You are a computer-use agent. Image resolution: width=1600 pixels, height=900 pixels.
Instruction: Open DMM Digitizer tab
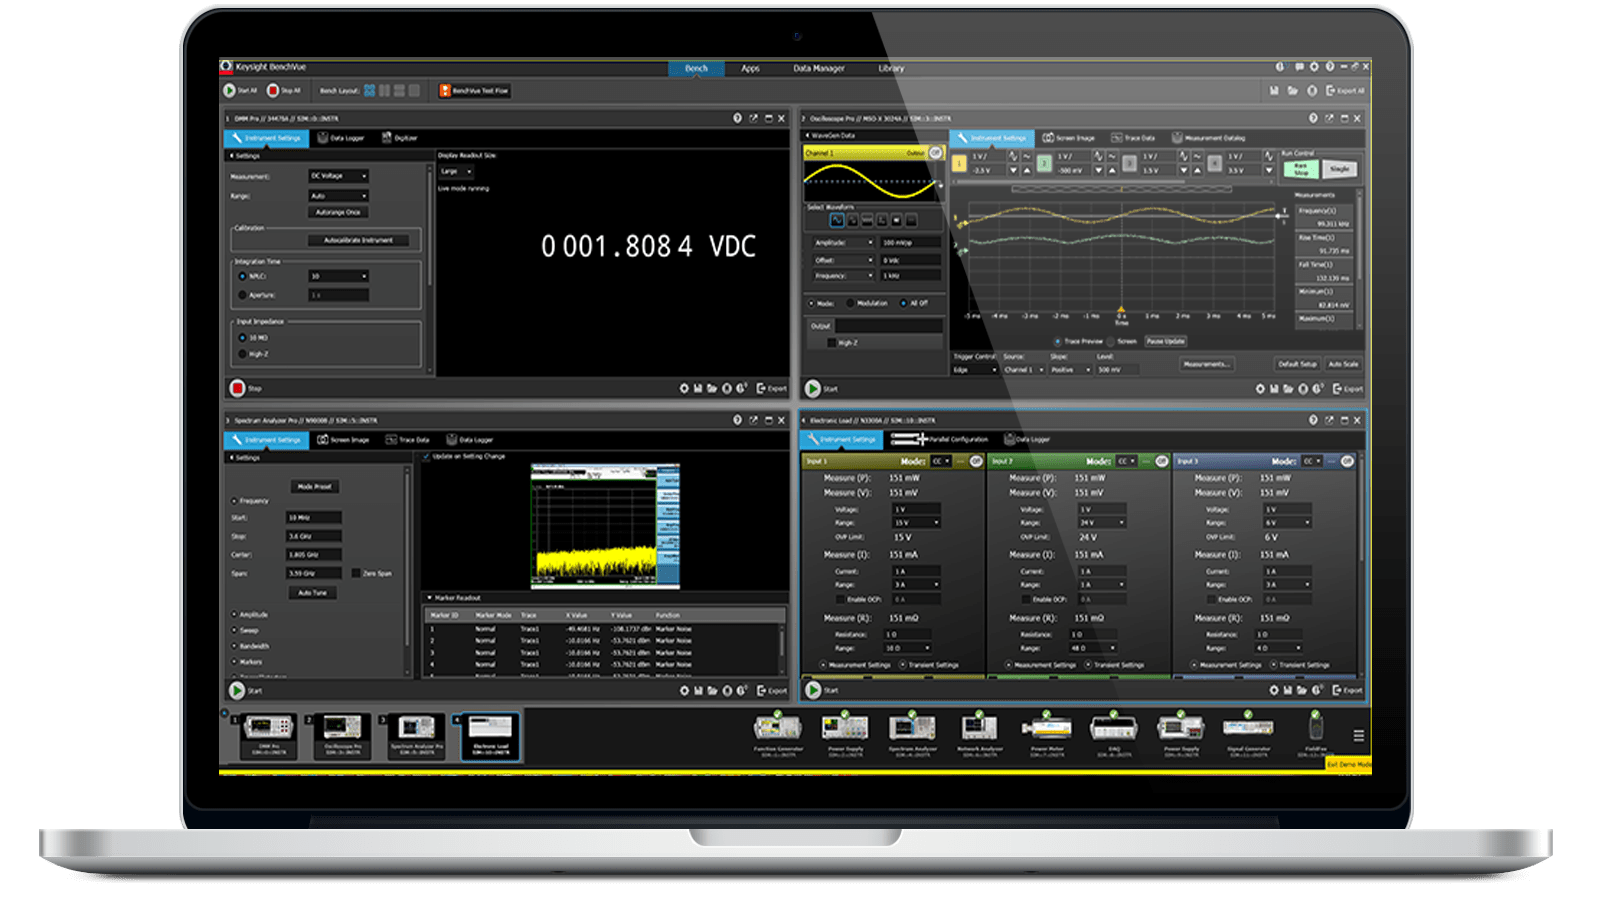tap(399, 138)
